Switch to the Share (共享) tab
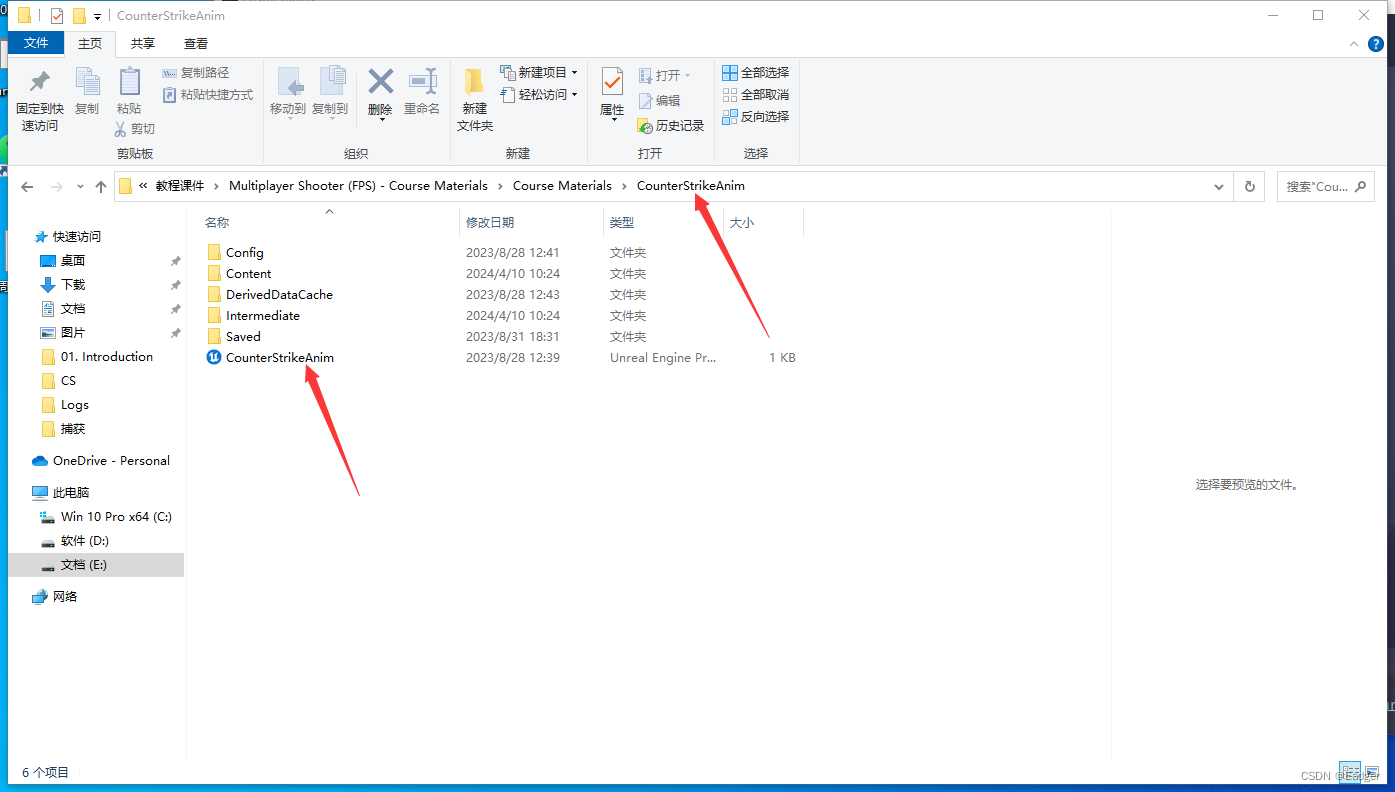This screenshot has width=1395, height=792. coord(143,43)
